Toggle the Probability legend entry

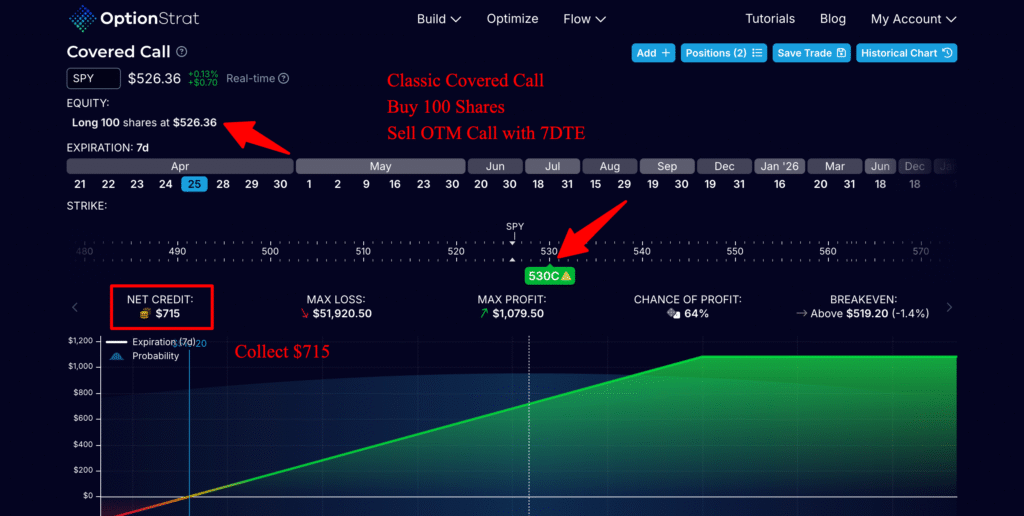pyautogui.click(x=143, y=356)
